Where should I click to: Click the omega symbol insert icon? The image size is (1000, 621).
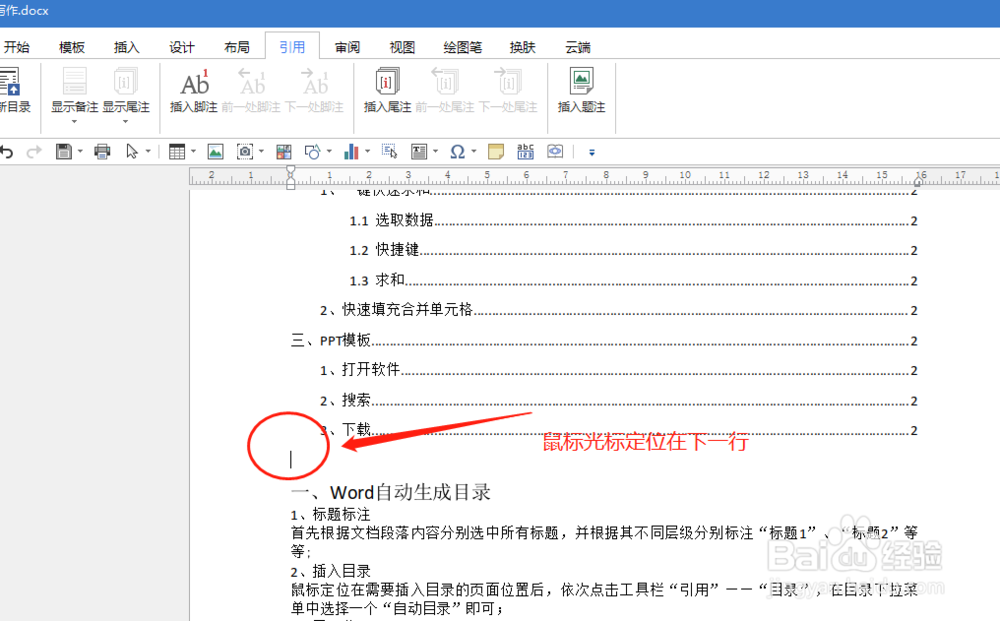point(458,151)
